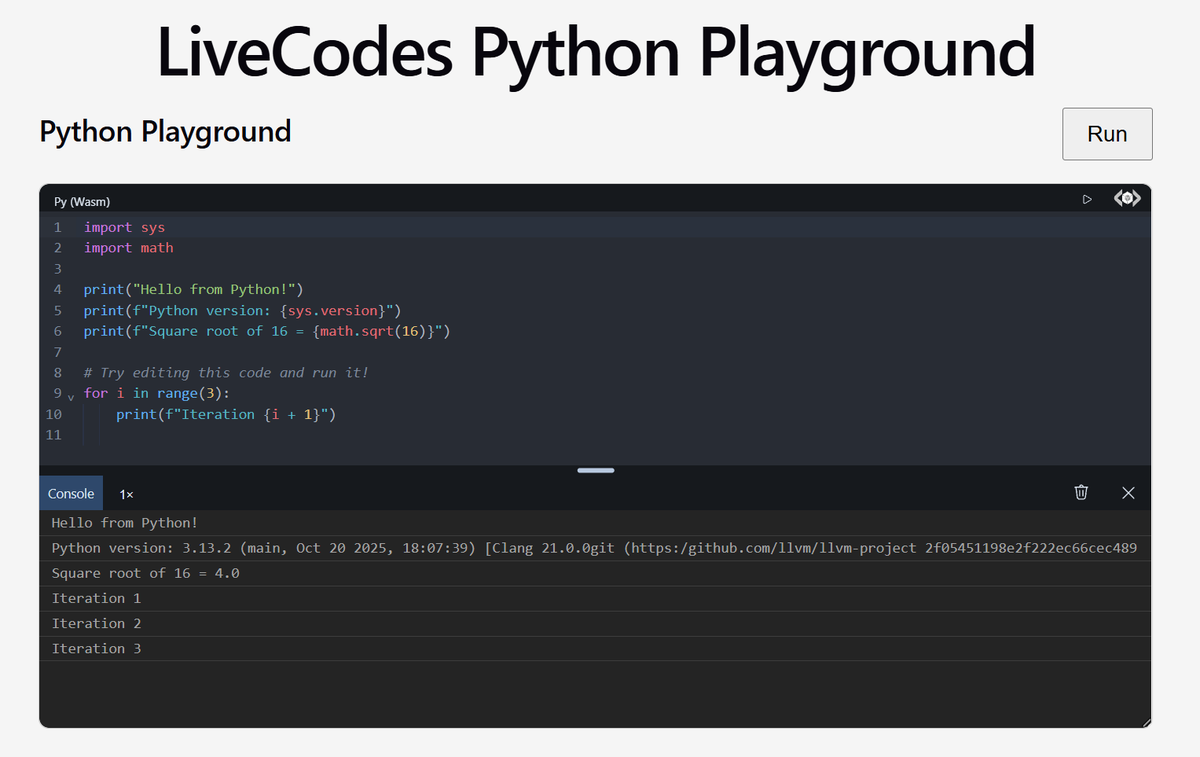
Task: Click line number 10 in the gutter
Action: pyautogui.click(x=54, y=414)
